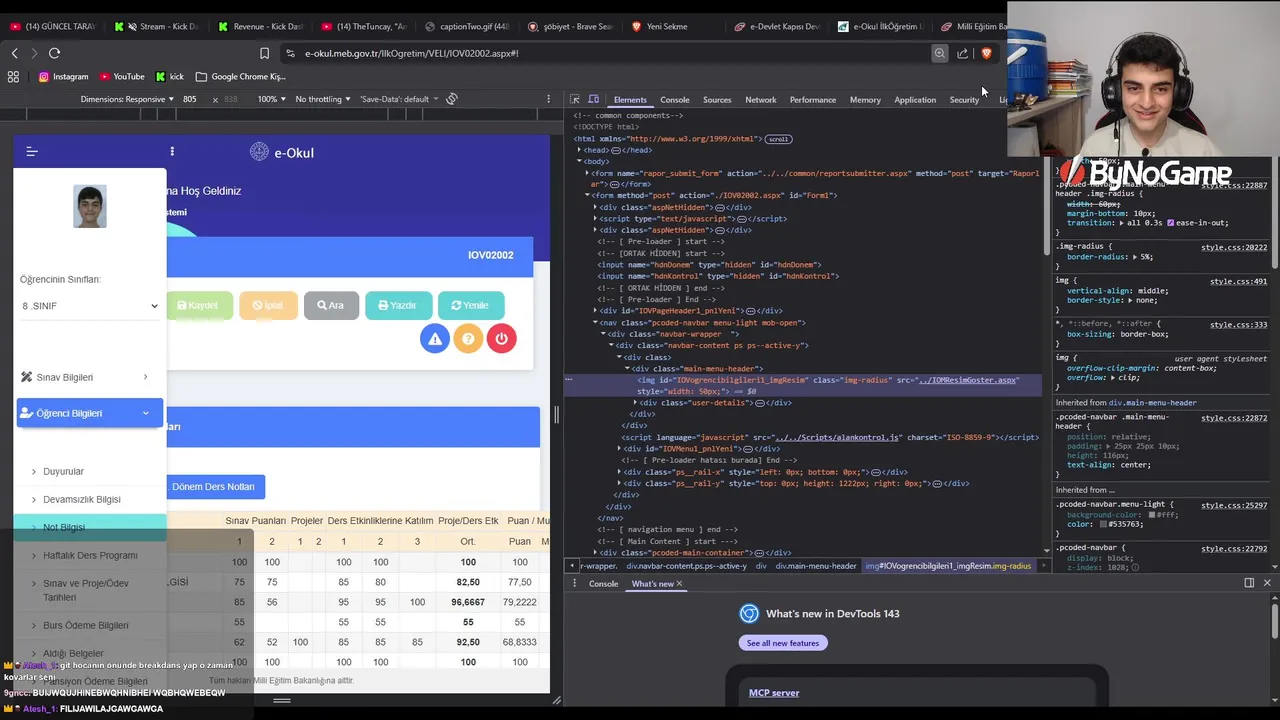1280x720 pixels.
Task: Click the address bar URL
Action: (x=412, y=53)
